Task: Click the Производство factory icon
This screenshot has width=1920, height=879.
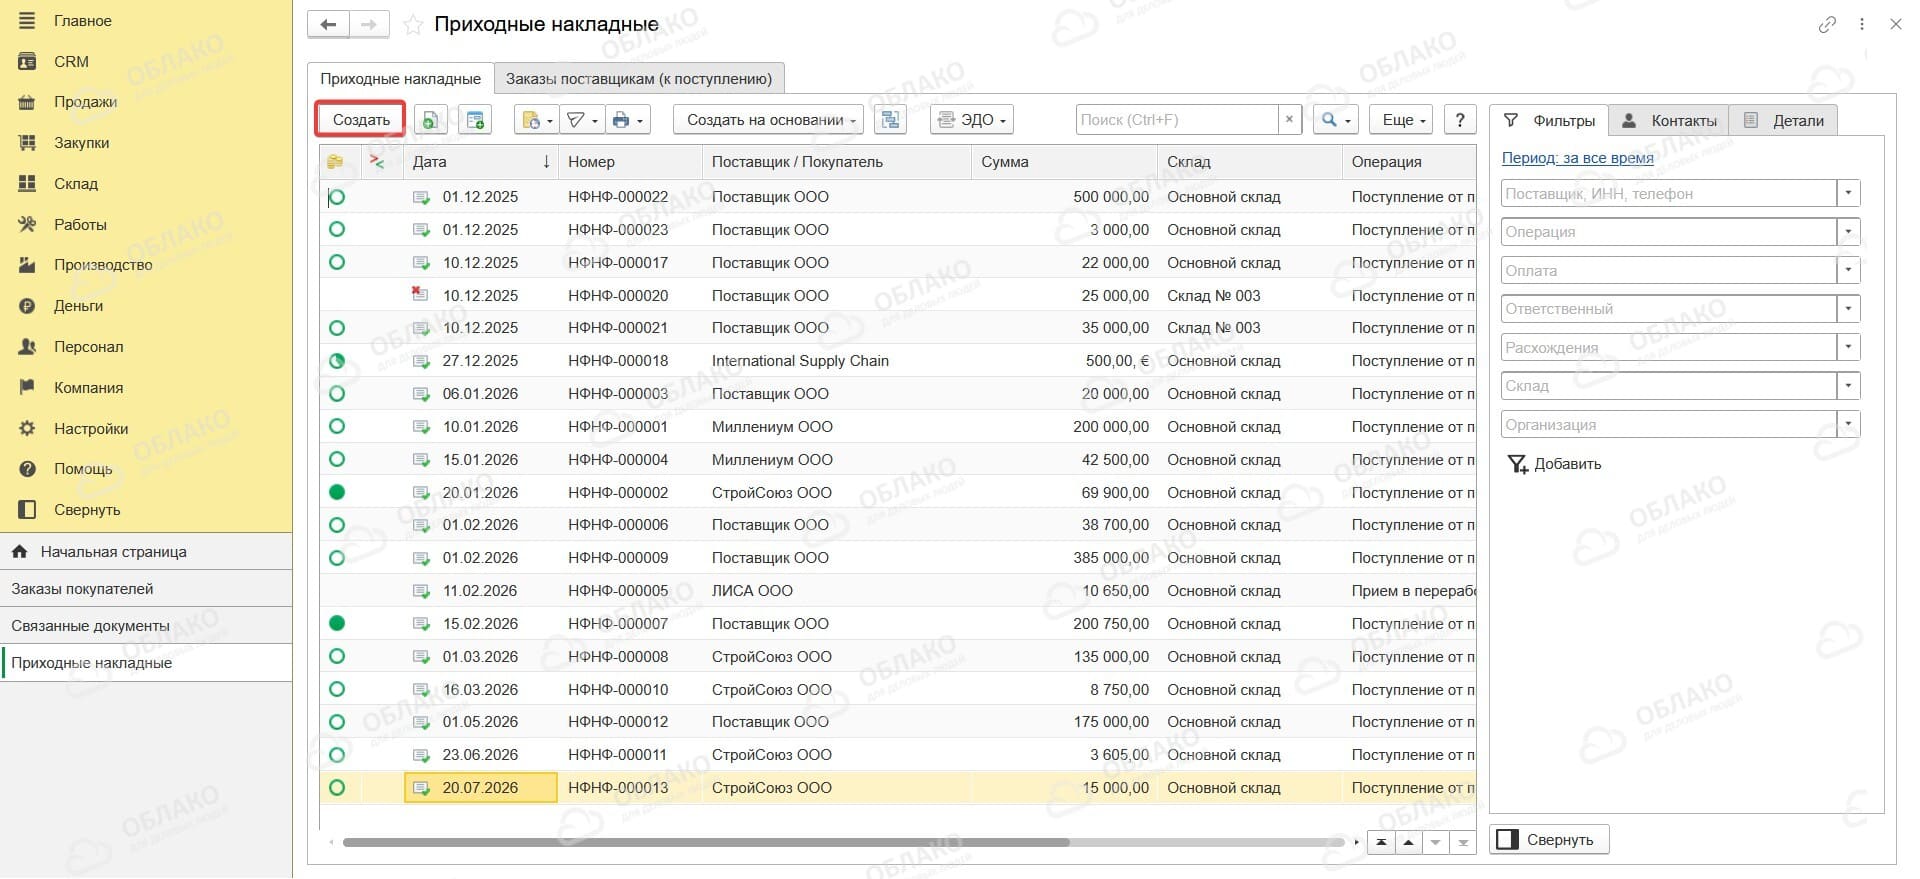Action: tap(27, 265)
